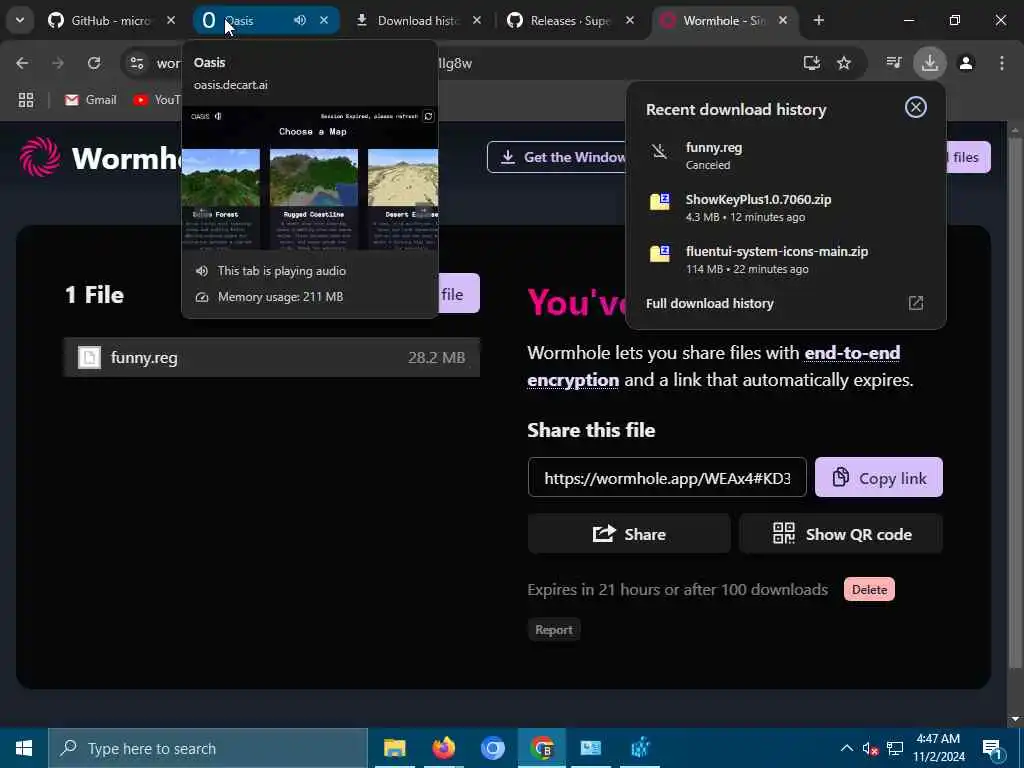Open the tab search dropdown arrow

[x=20, y=20]
